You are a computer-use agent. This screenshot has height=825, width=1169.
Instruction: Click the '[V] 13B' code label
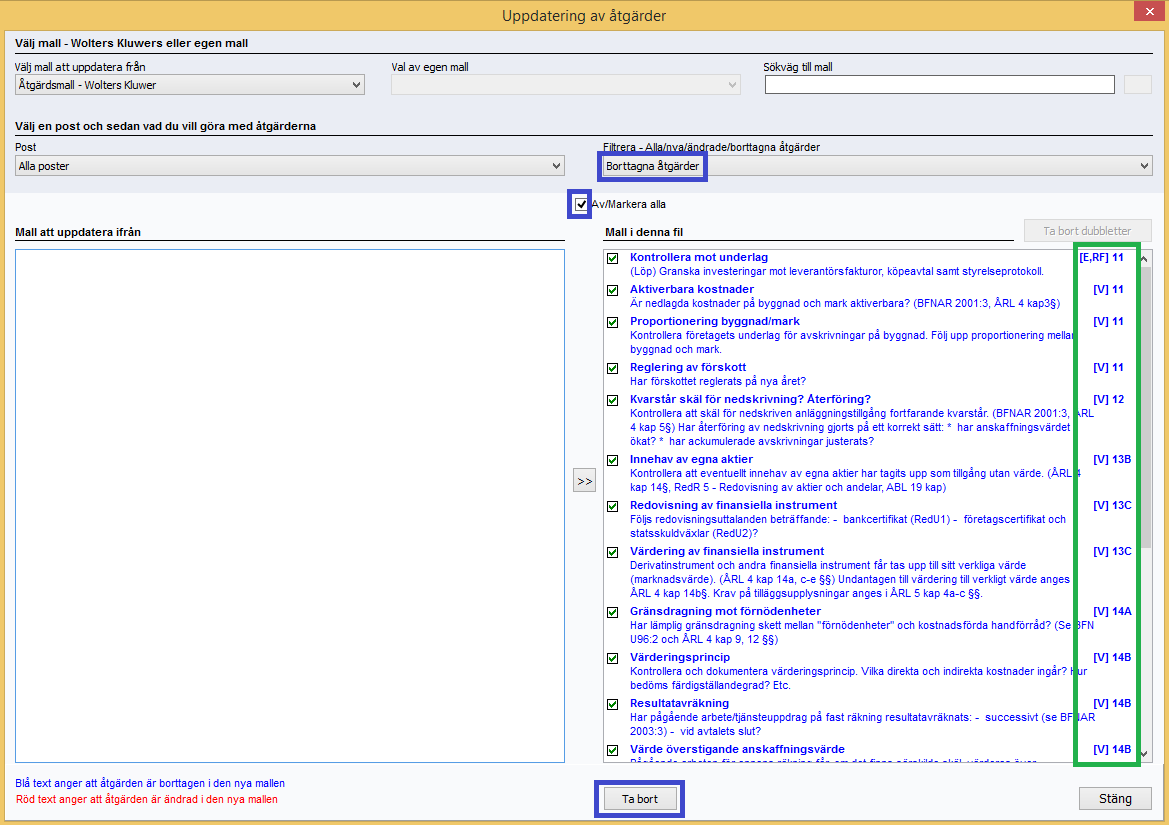click(x=1112, y=459)
